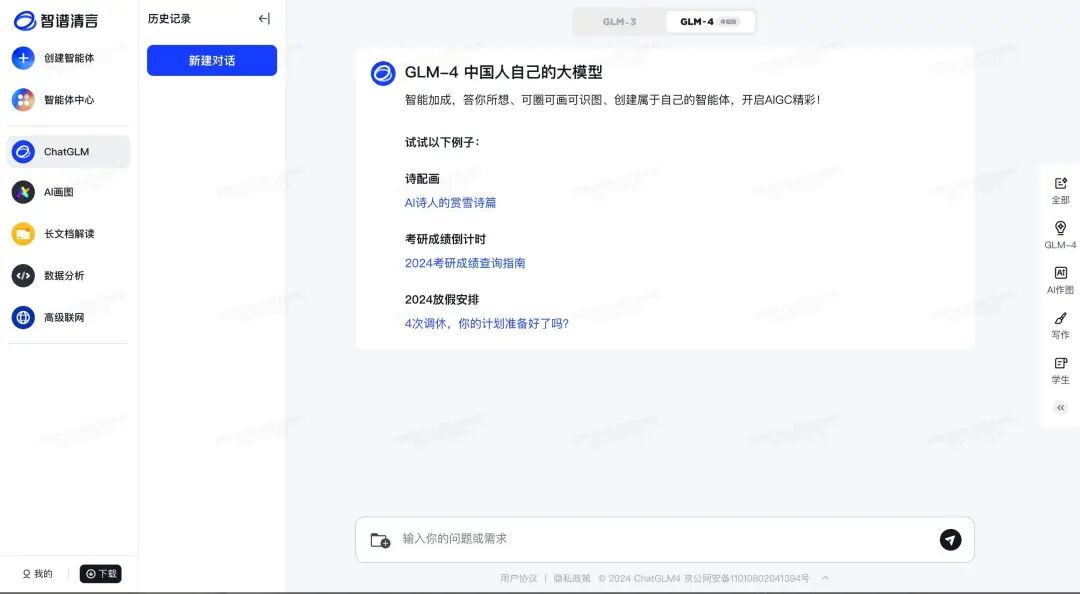1080x594 pixels.
Task: Select 学生 in the right panel
Action: [1061, 371]
